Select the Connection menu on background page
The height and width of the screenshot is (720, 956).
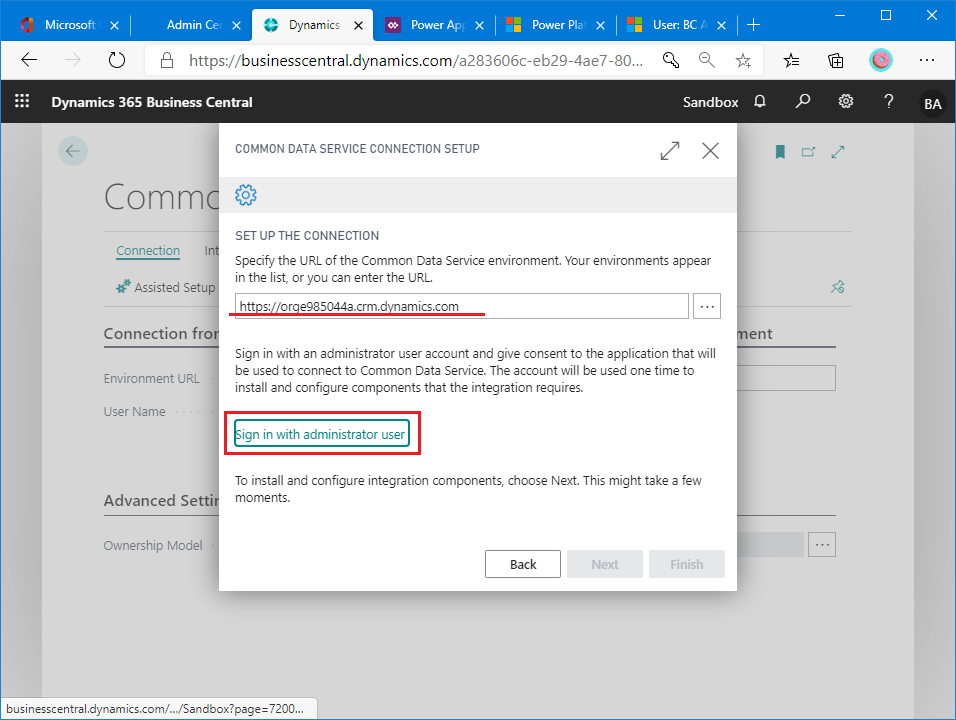point(148,251)
